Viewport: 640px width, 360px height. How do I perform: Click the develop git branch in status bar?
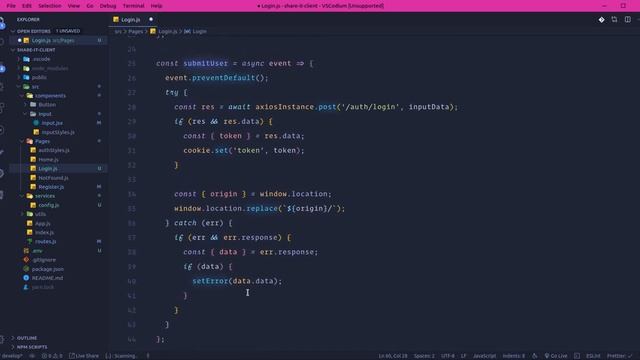coord(11,356)
